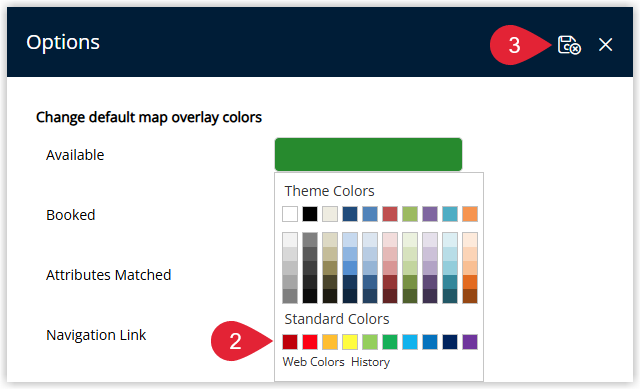Viewport: 641px width, 390px height.
Task: Choose the purple standard color swatch
Action: click(x=470, y=342)
